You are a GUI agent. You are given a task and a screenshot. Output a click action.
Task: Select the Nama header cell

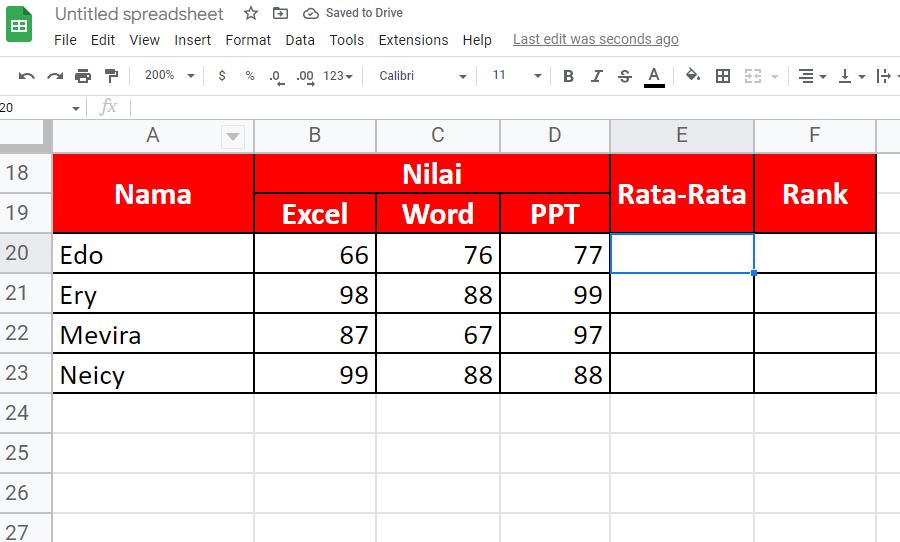(x=153, y=193)
